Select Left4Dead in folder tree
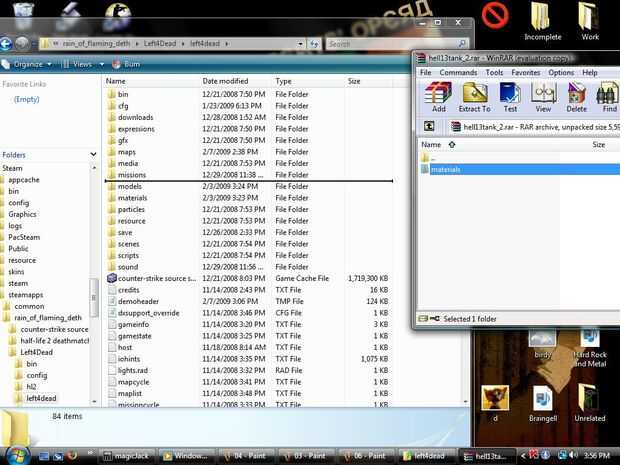The width and height of the screenshot is (620, 465). [x=36, y=352]
